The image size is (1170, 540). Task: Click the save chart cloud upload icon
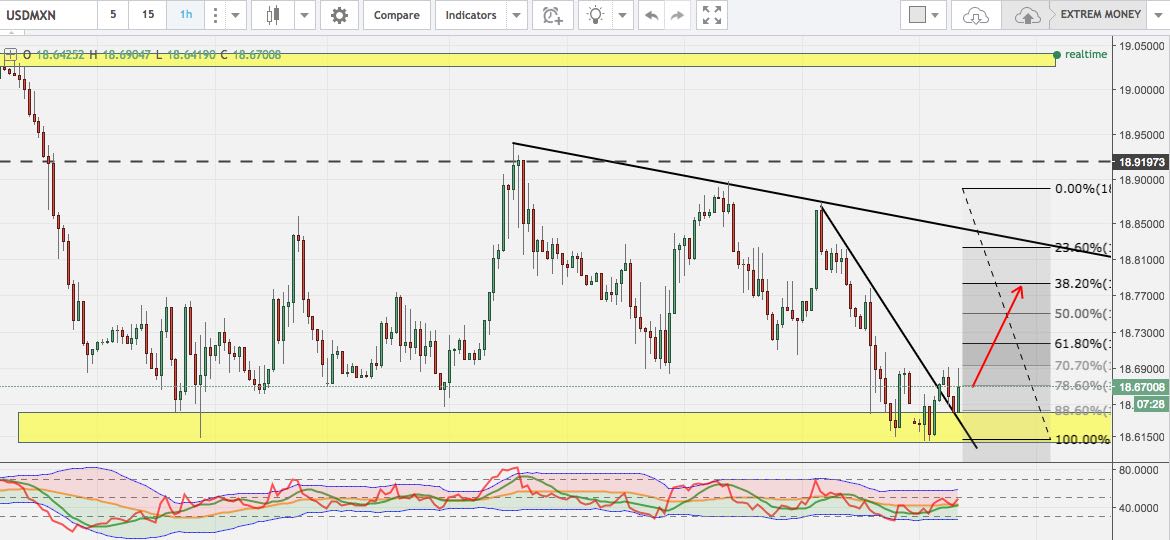click(x=1027, y=15)
